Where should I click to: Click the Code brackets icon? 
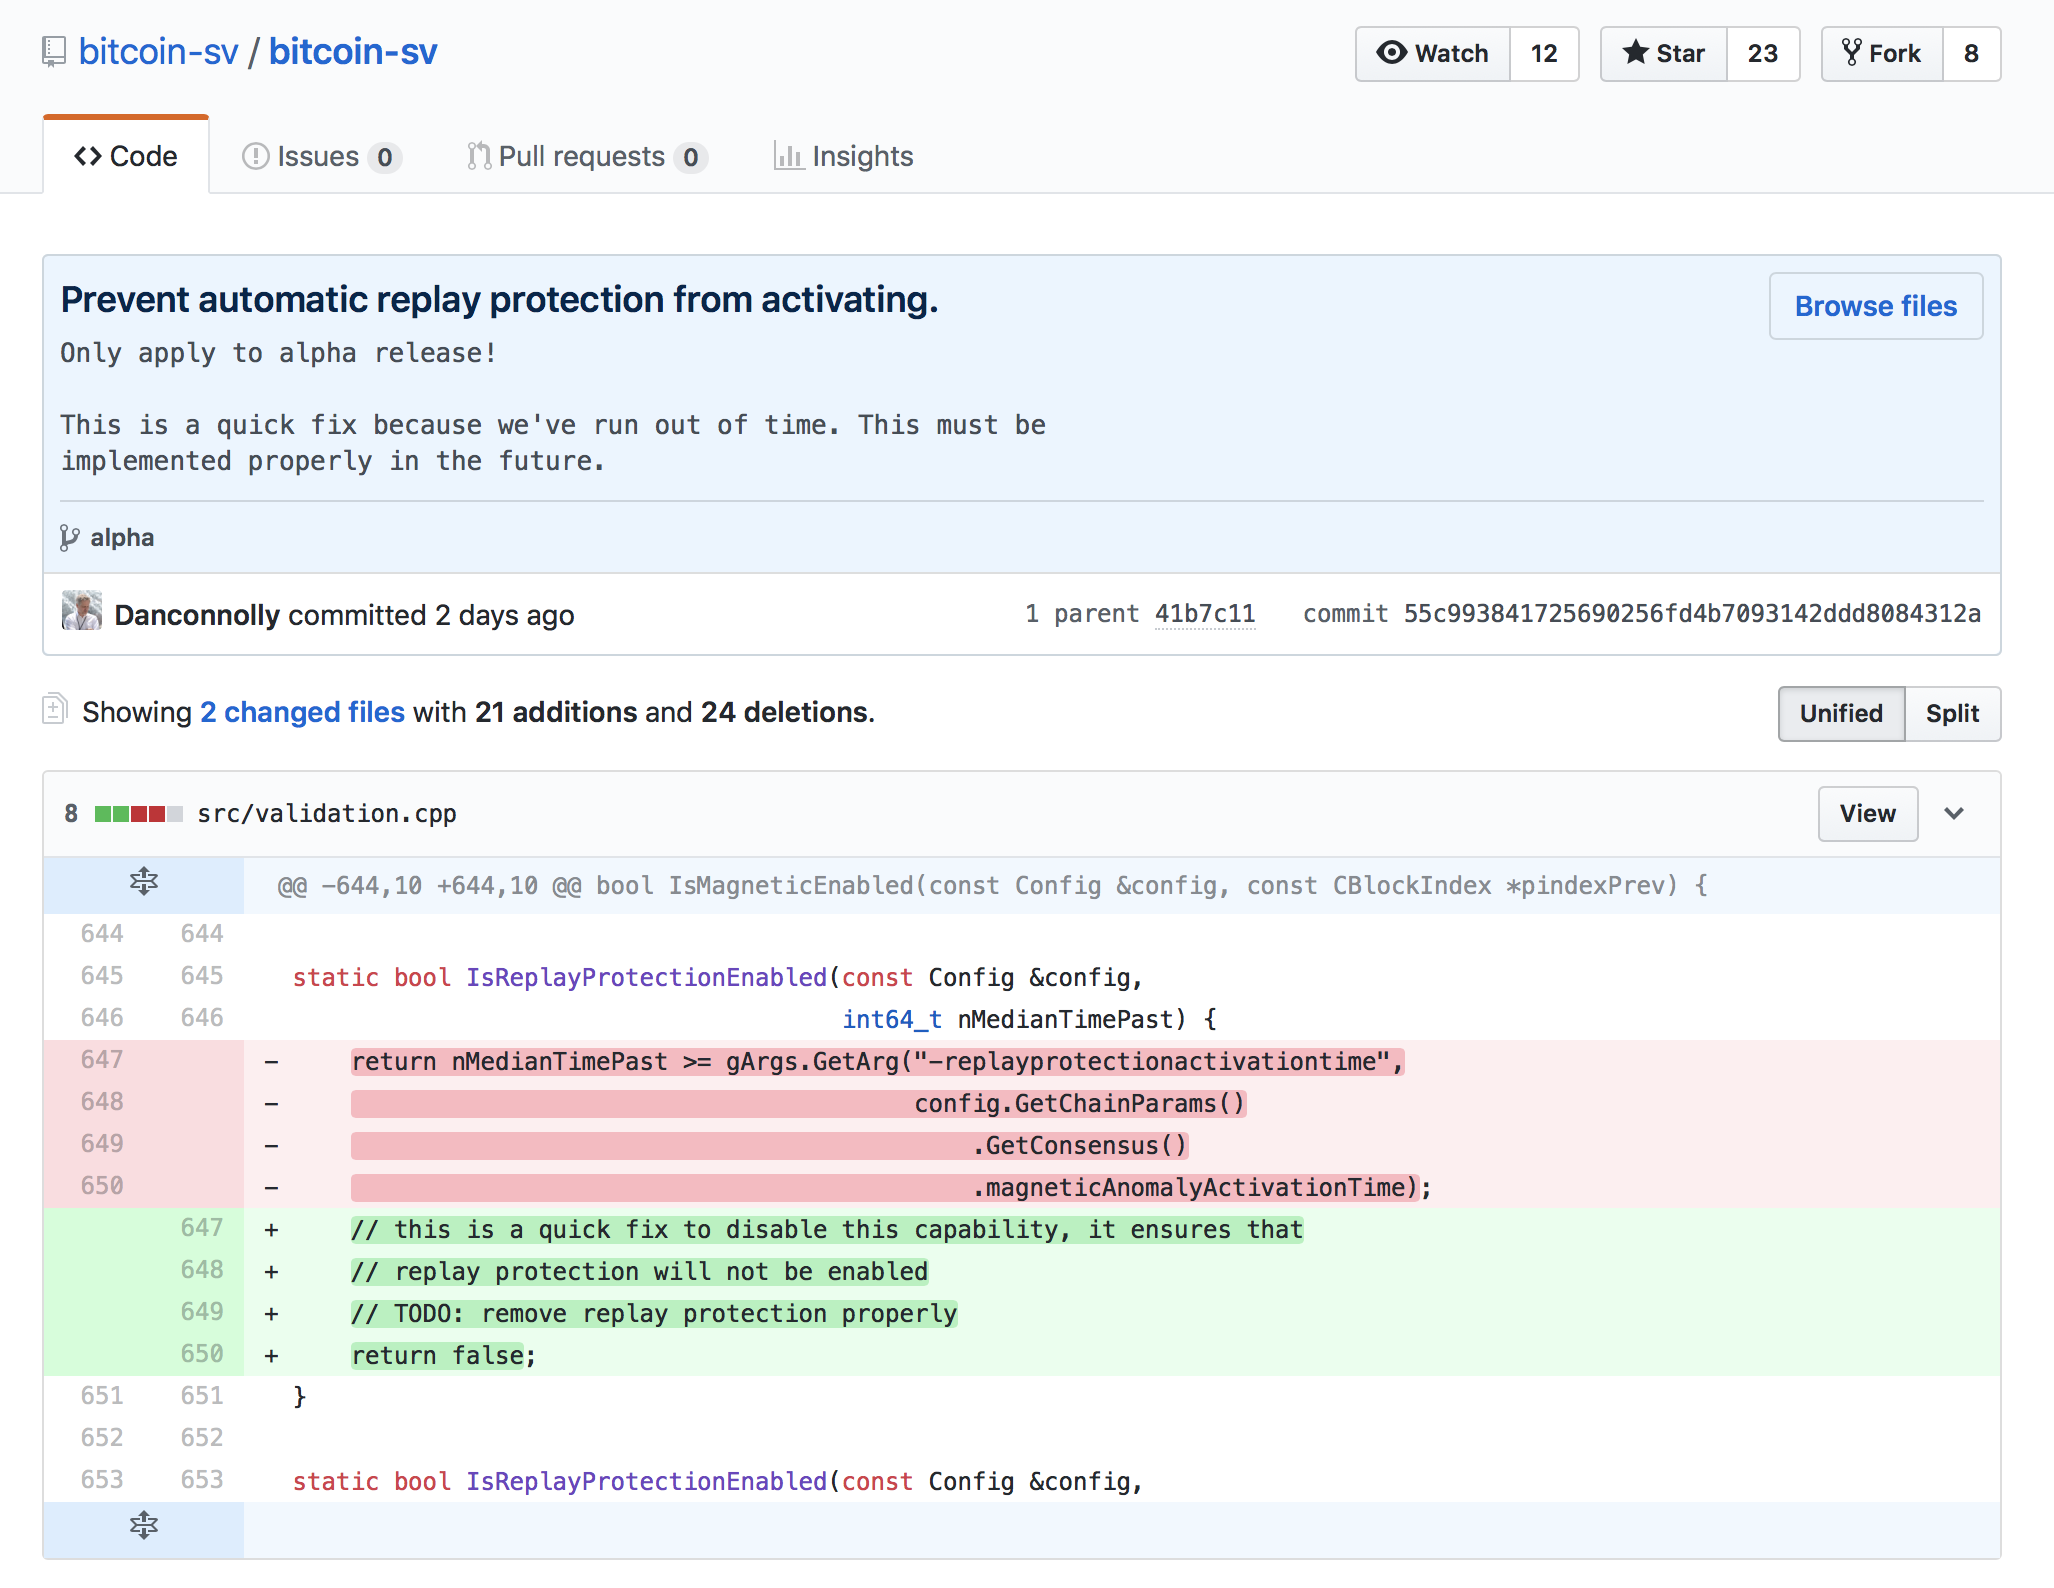[x=88, y=156]
